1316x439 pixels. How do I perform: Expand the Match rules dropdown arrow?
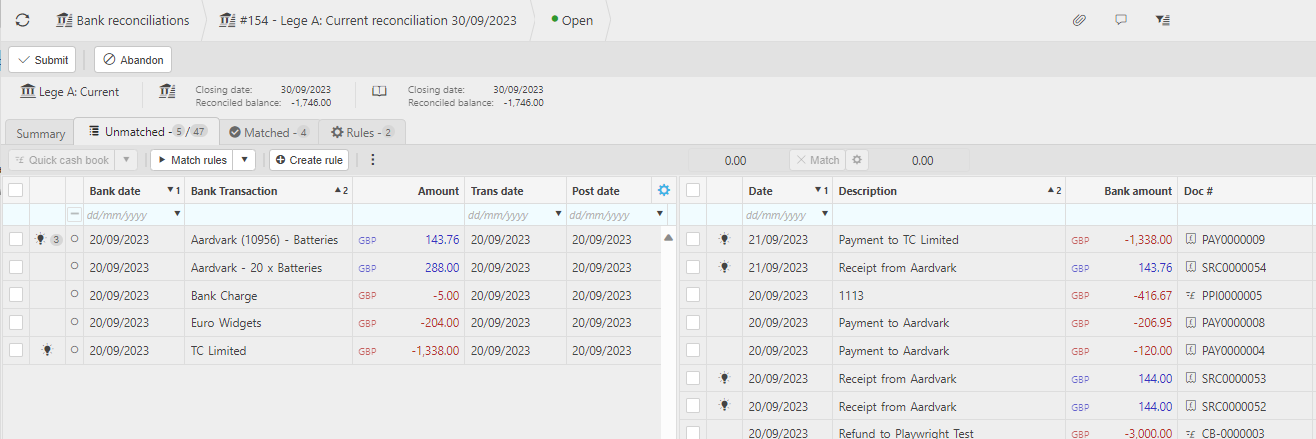point(244,160)
